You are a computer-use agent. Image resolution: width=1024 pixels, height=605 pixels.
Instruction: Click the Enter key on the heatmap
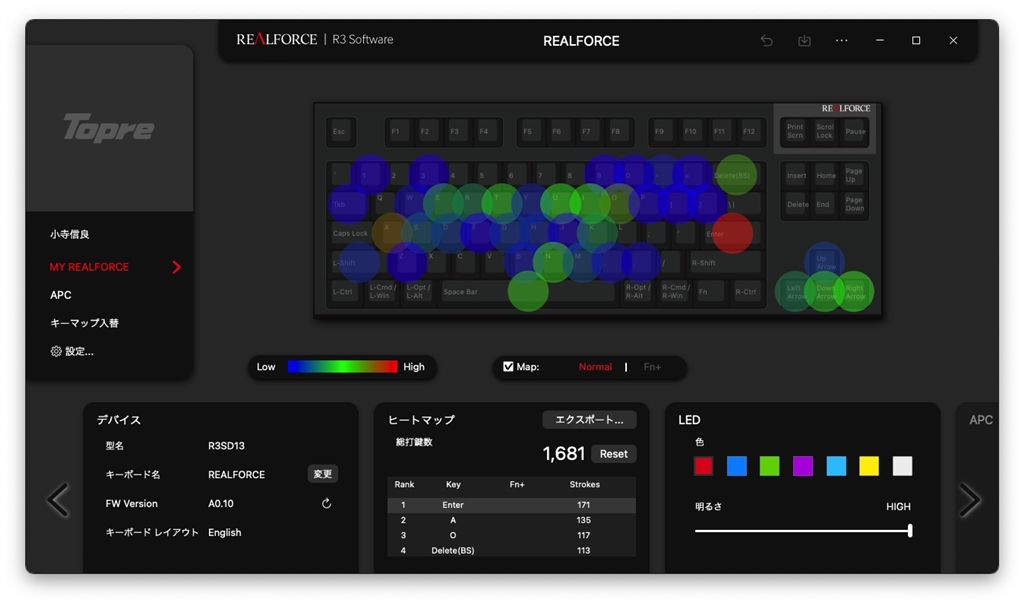pos(731,233)
